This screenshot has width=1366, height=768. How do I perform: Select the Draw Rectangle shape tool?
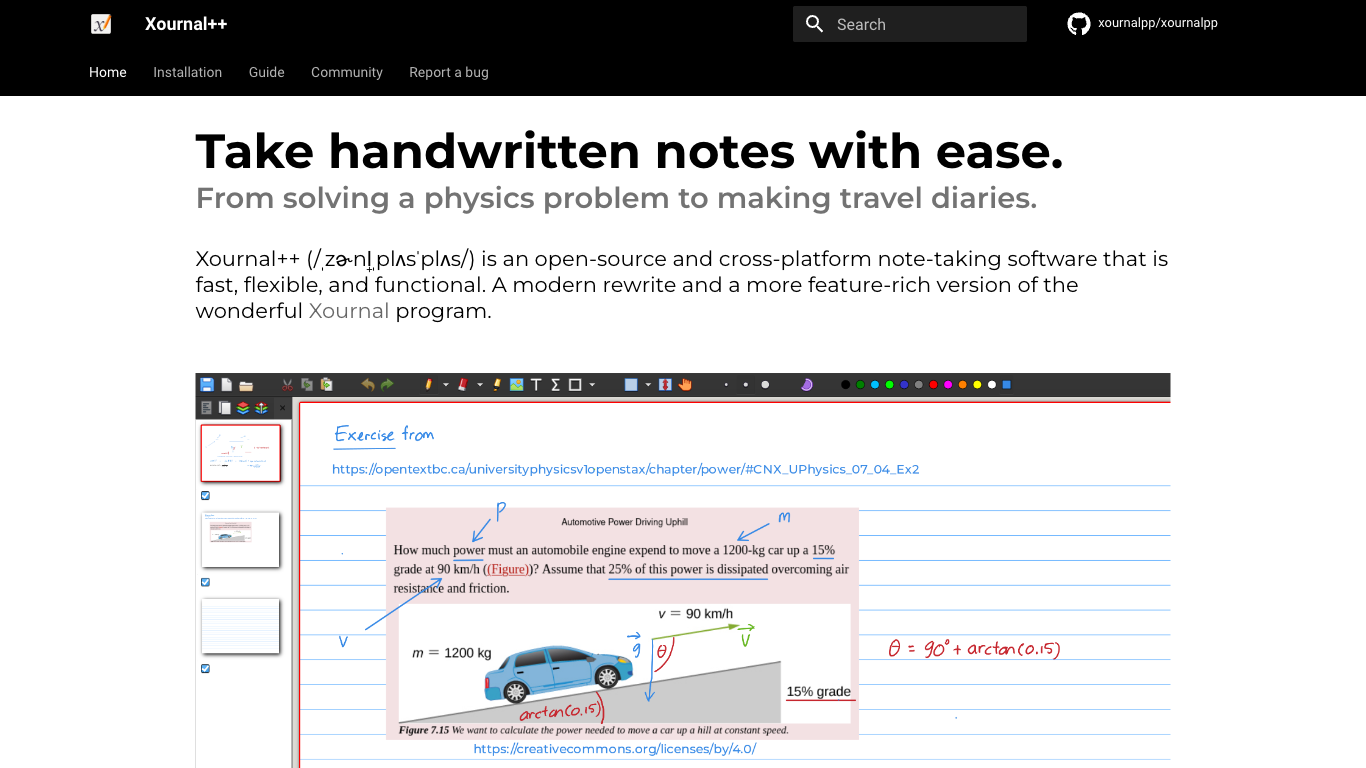(x=575, y=385)
